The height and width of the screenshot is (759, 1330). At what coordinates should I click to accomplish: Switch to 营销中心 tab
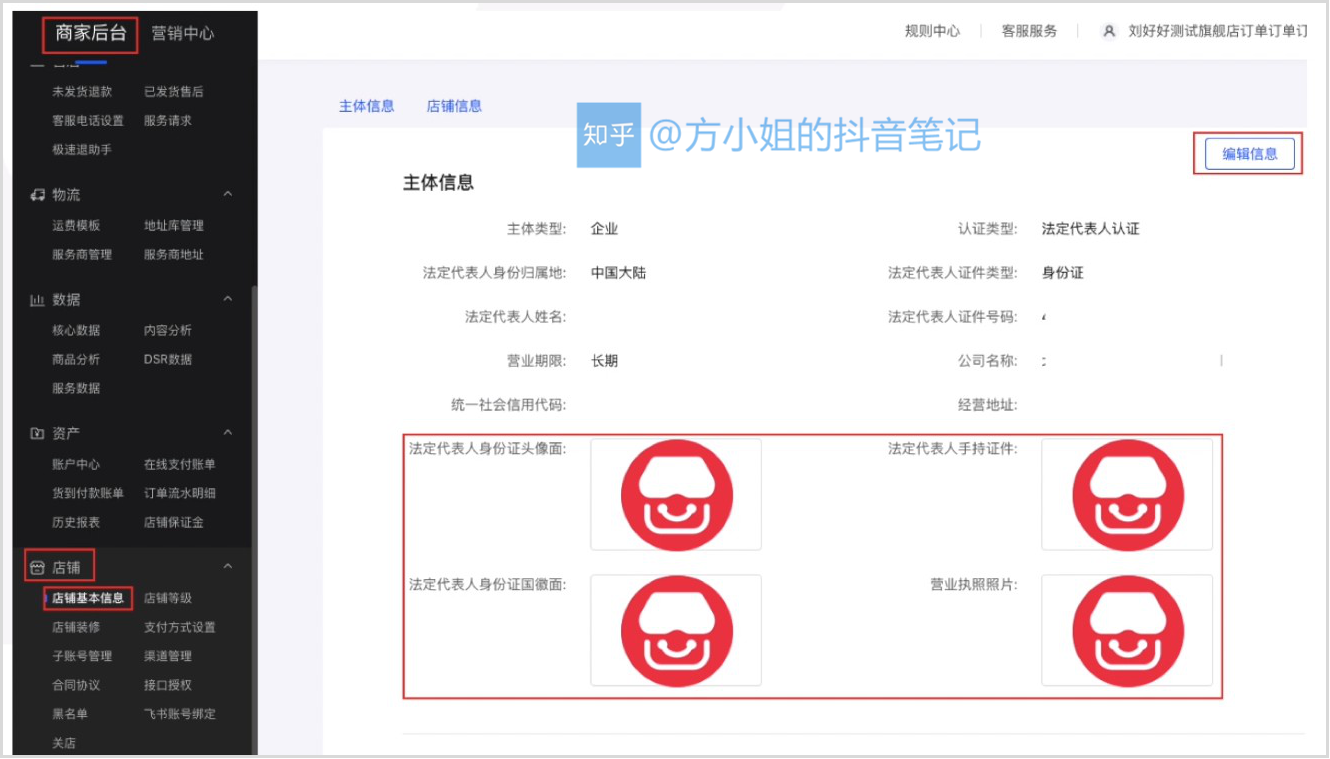coord(183,33)
